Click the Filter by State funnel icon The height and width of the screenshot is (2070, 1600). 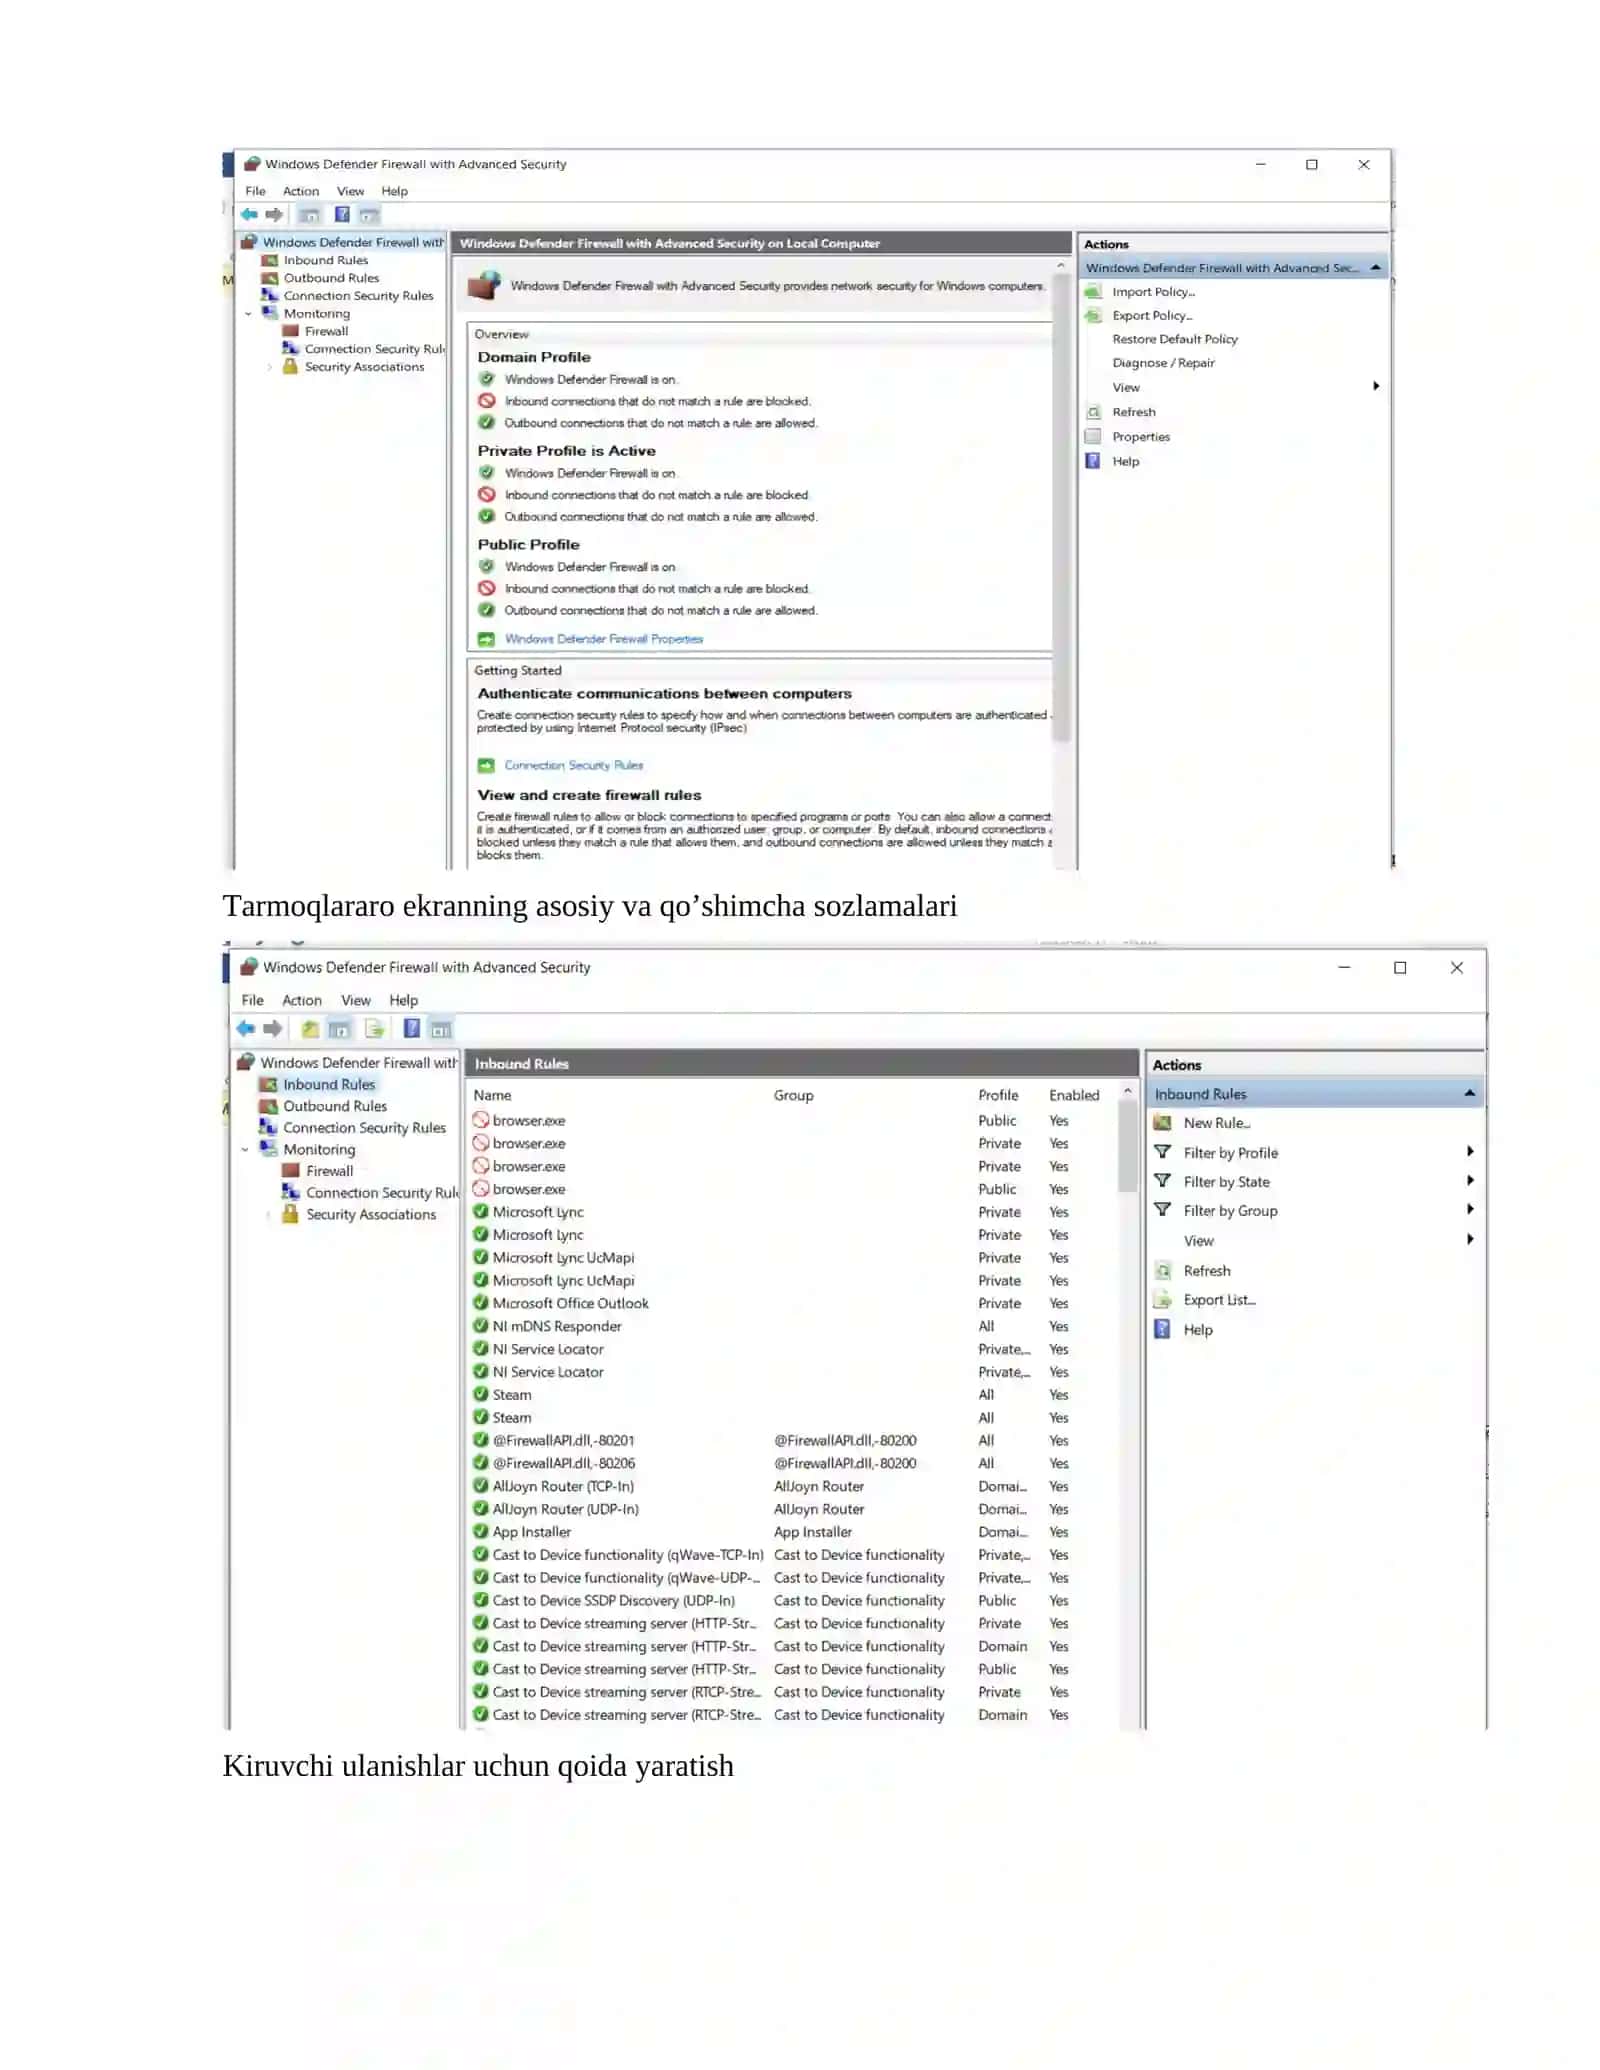click(1162, 1181)
